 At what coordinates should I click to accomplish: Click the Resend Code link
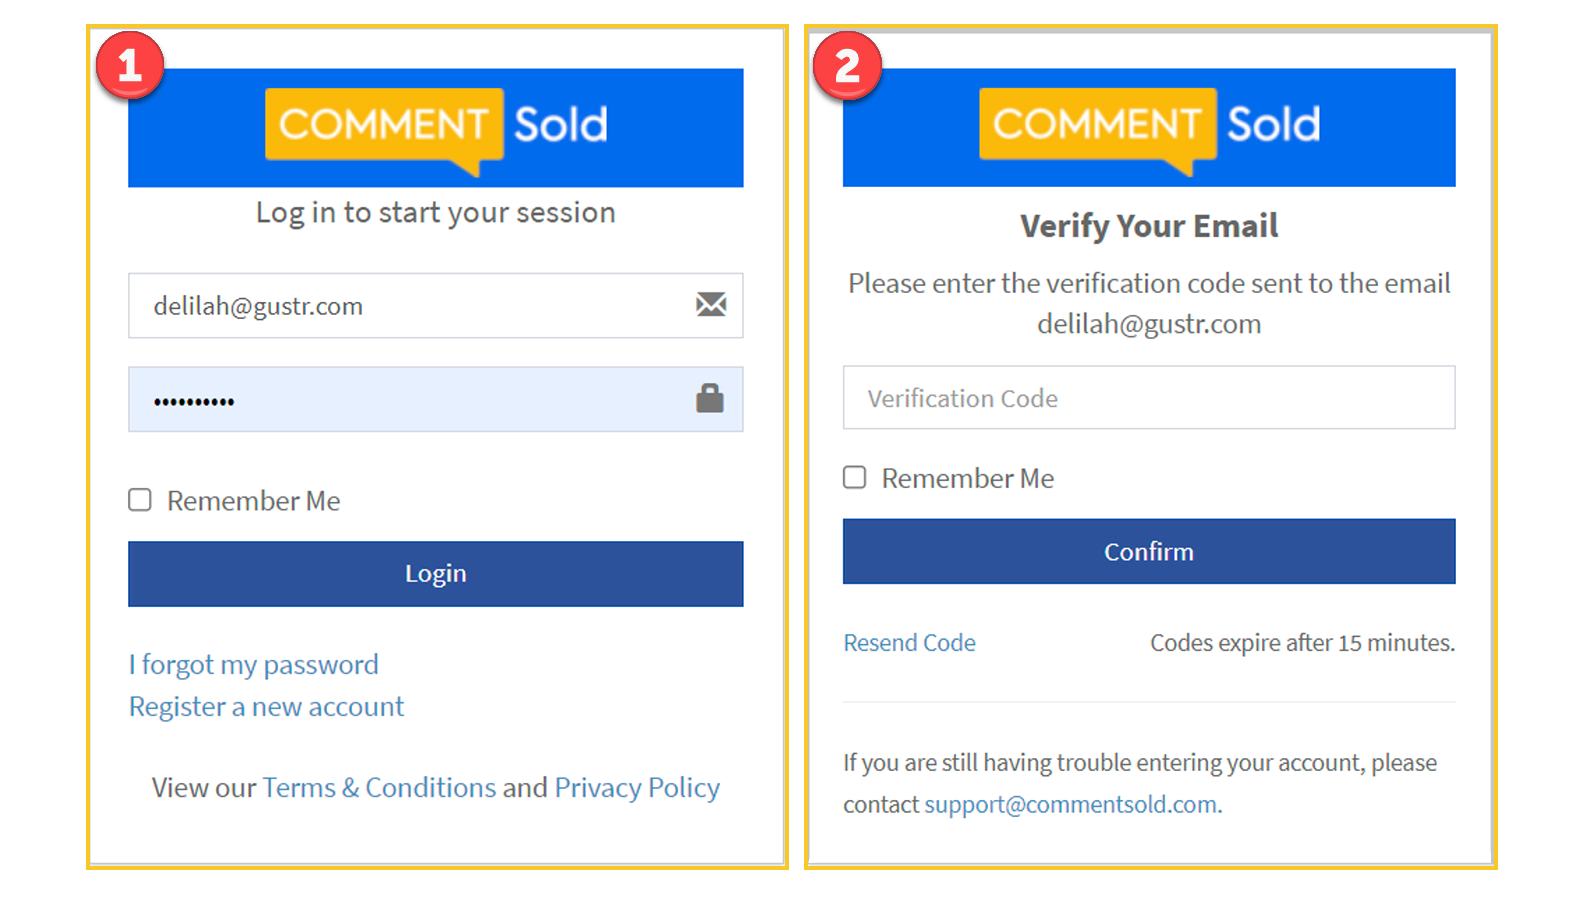tap(909, 643)
